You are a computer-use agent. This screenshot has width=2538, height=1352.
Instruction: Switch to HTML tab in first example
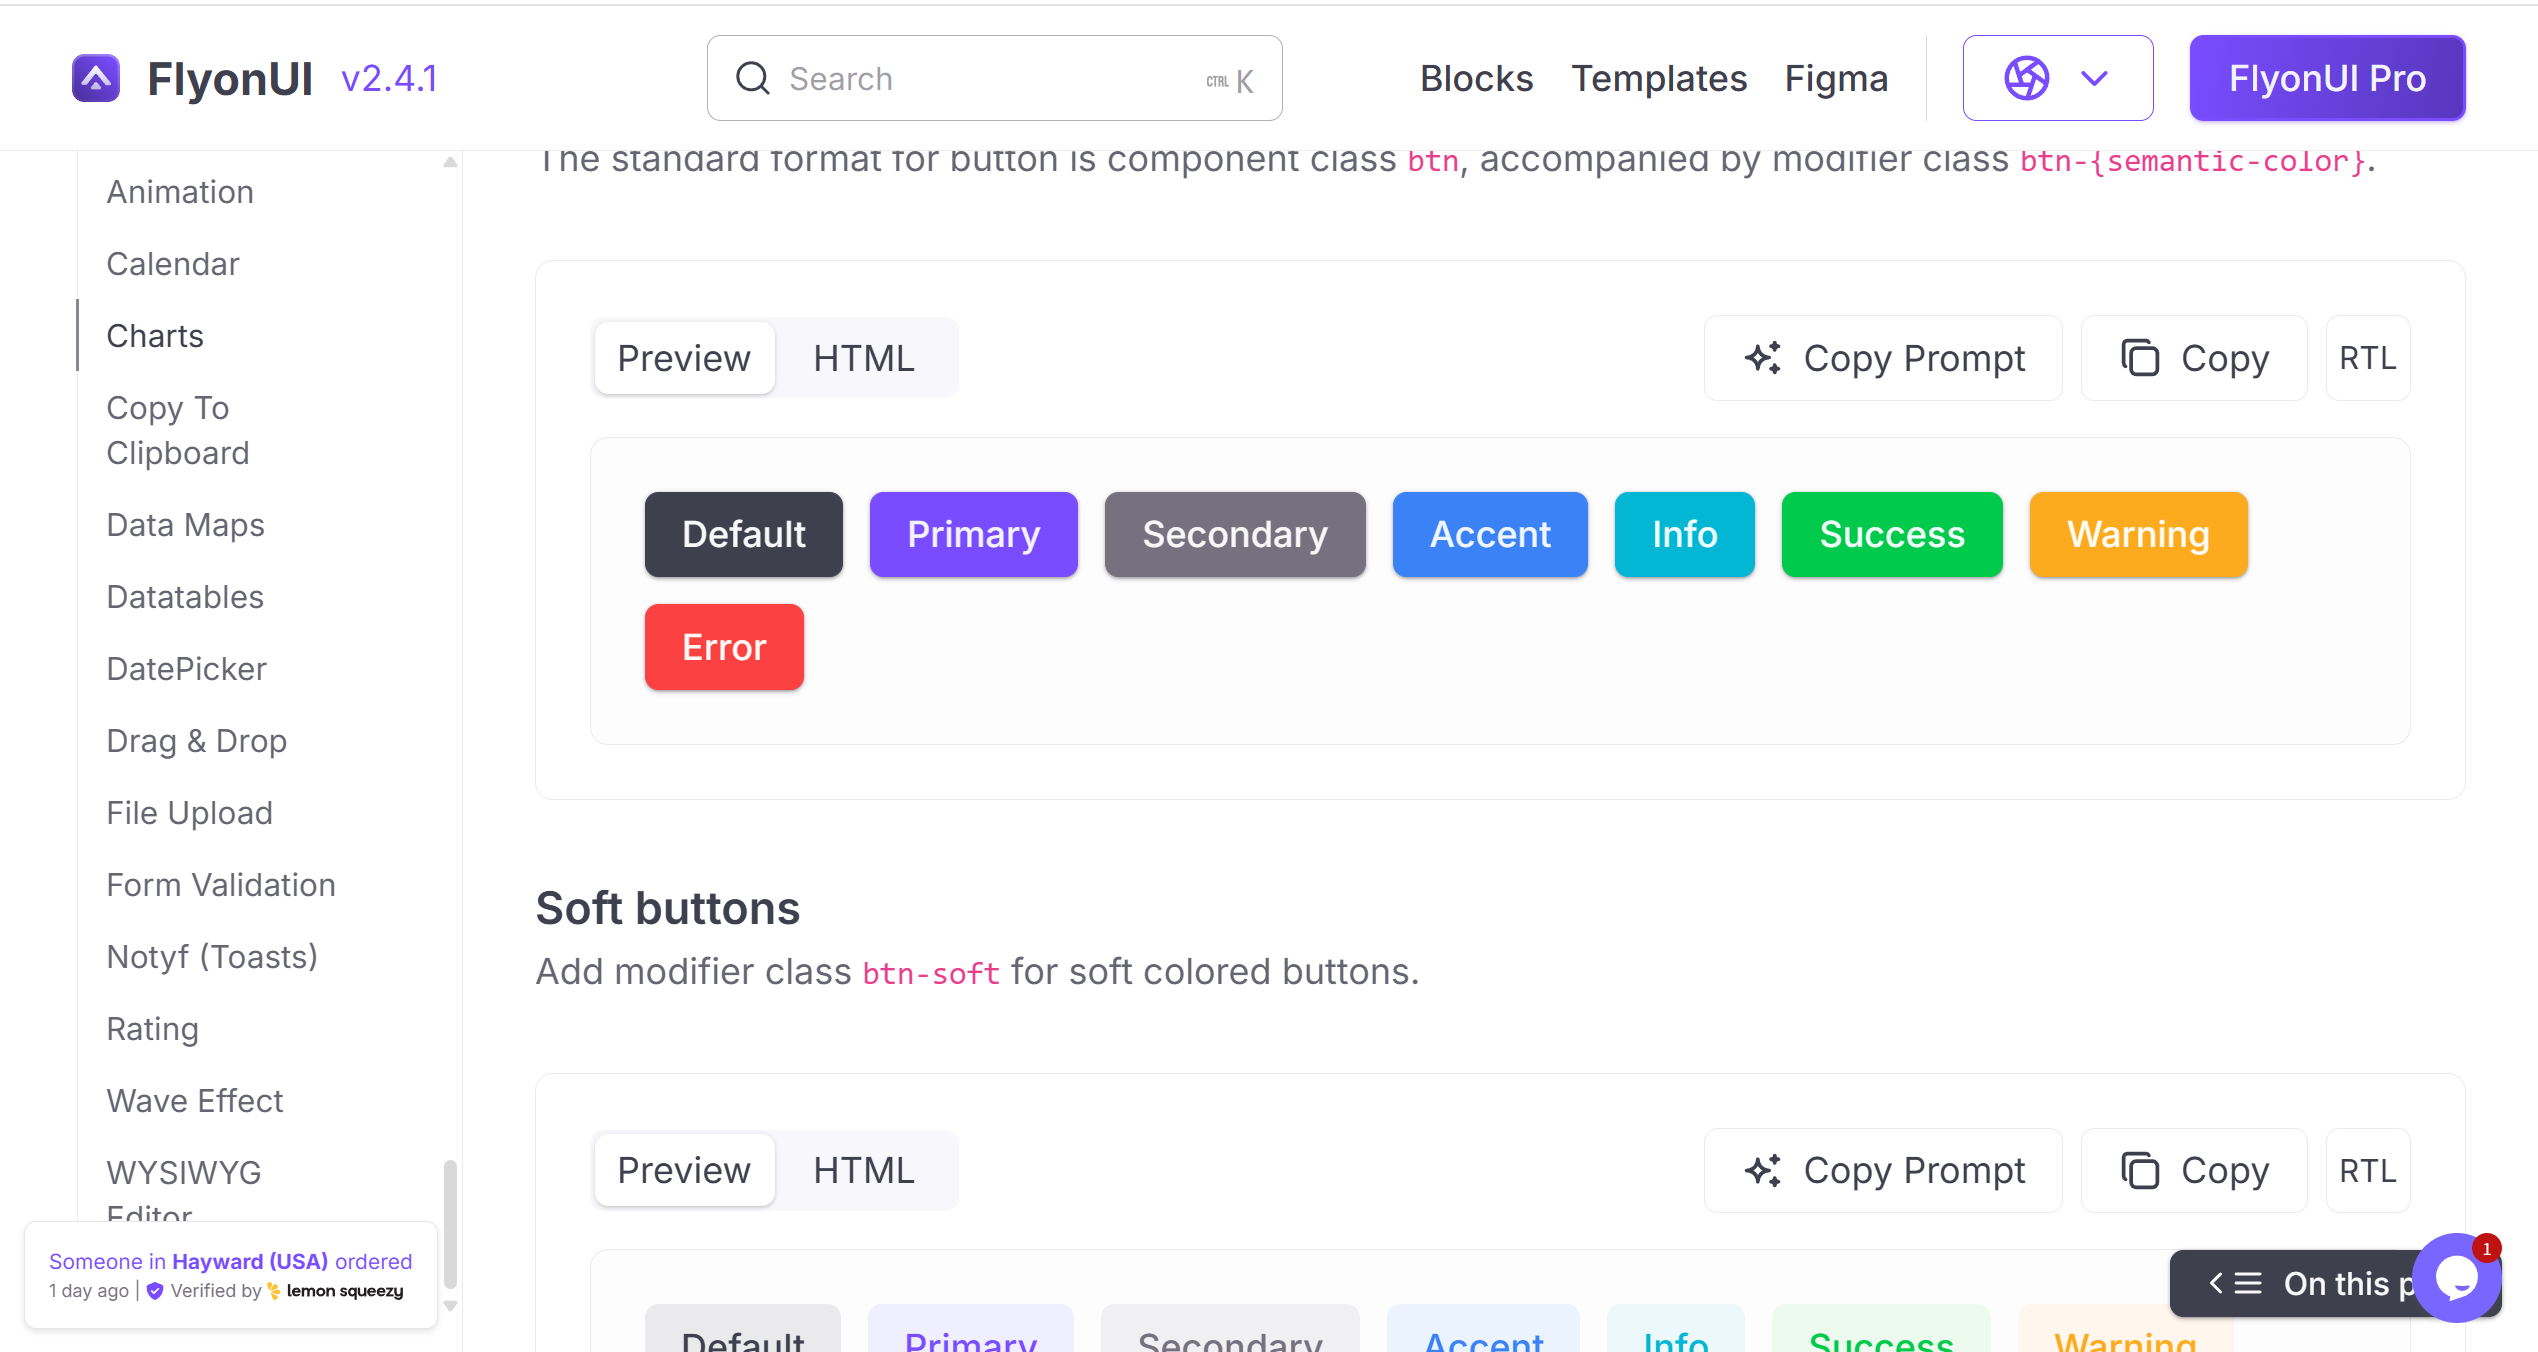(863, 358)
